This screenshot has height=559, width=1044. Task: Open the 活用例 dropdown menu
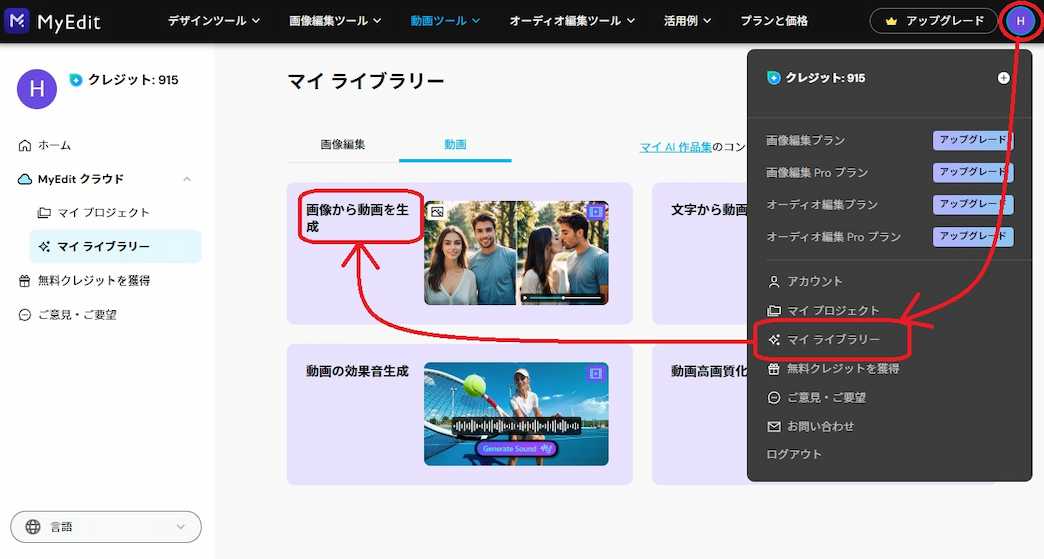tap(687, 21)
